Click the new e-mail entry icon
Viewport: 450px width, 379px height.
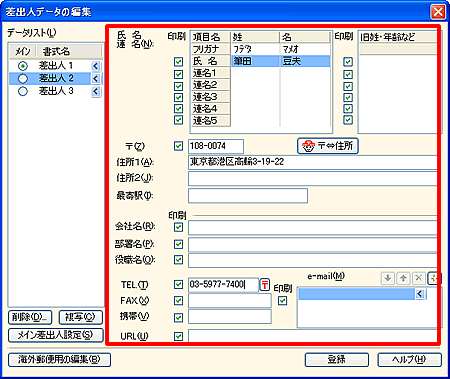[433, 278]
